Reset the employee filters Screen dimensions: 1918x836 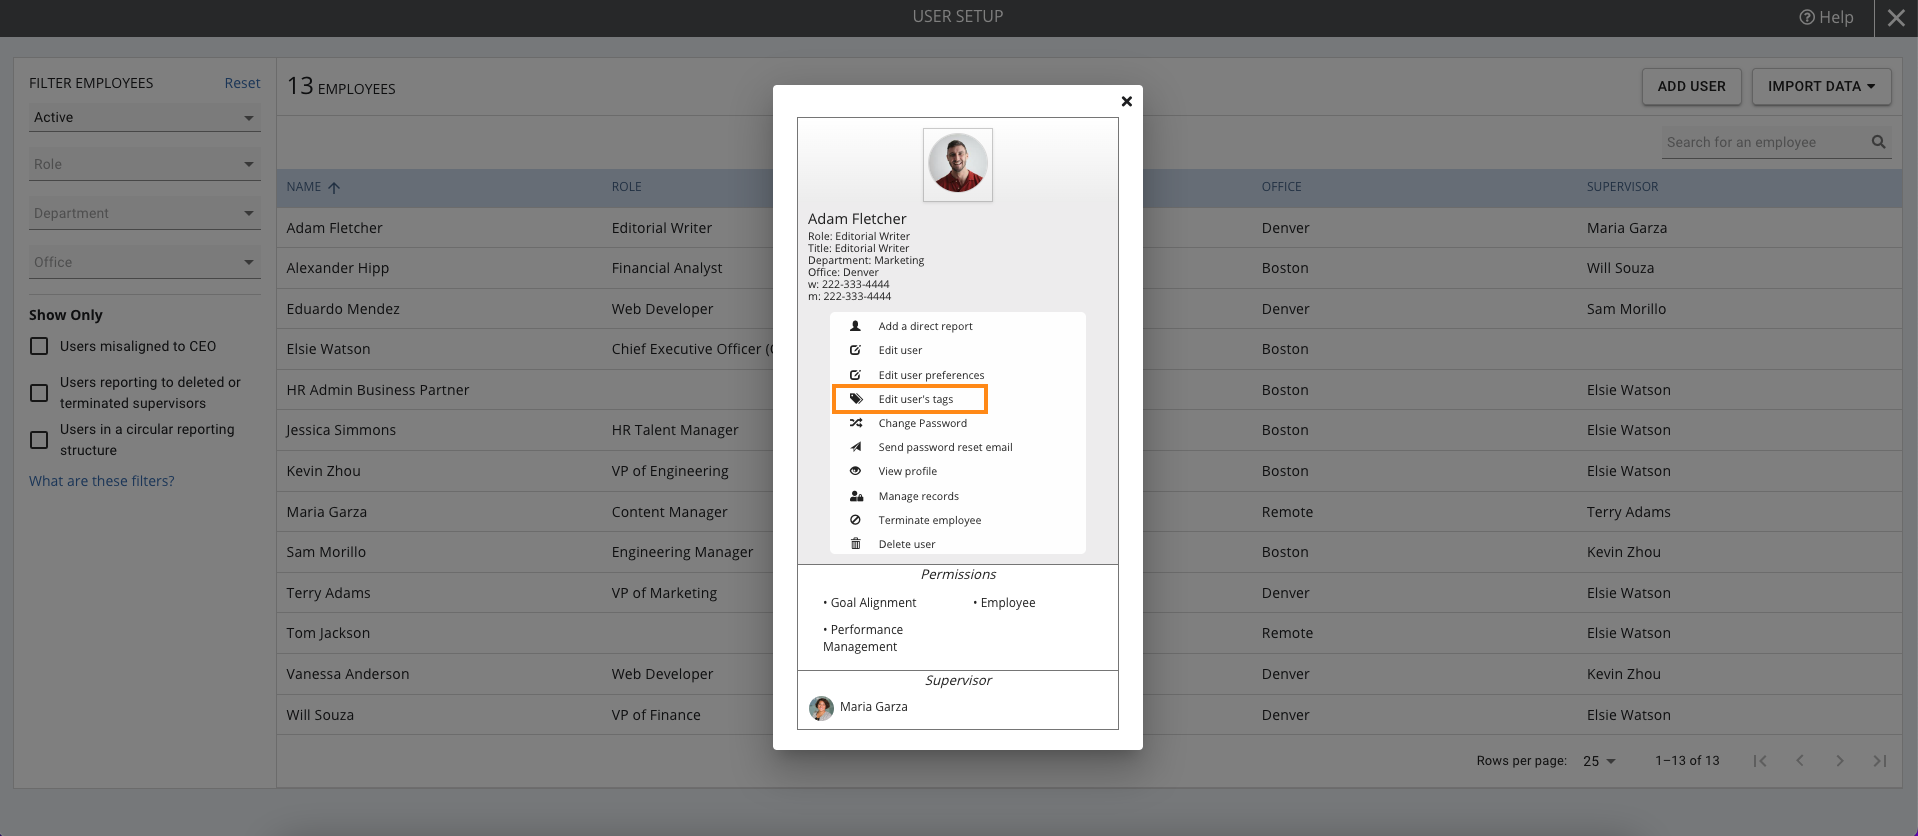[242, 83]
